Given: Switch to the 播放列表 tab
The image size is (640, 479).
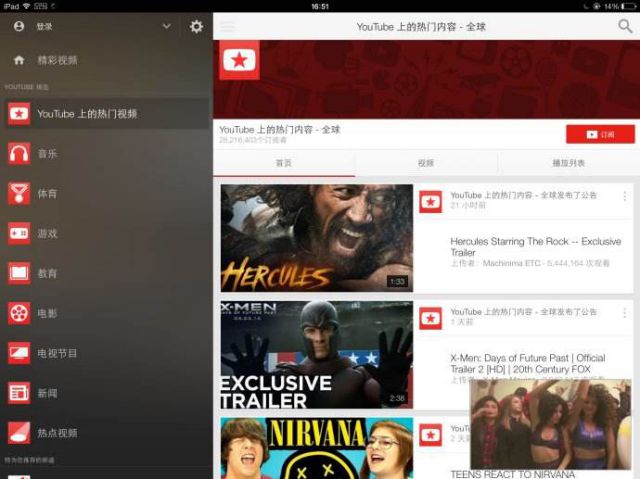Looking at the screenshot, I should [568, 163].
